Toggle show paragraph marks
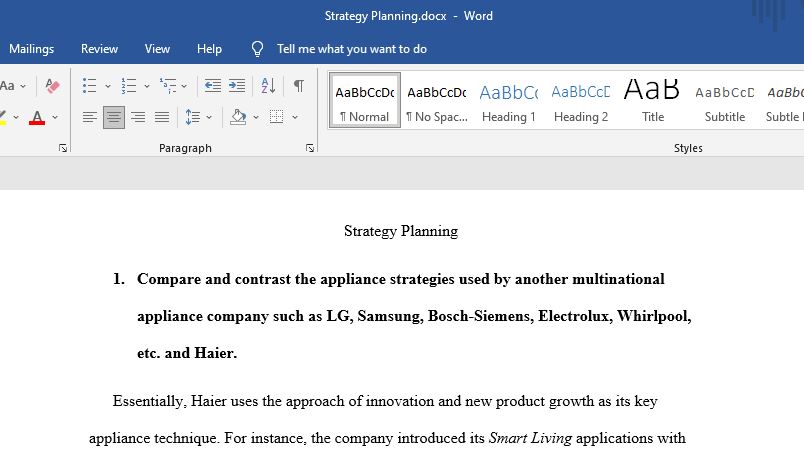Viewport: 804px width, 453px height. pyautogui.click(x=298, y=86)
